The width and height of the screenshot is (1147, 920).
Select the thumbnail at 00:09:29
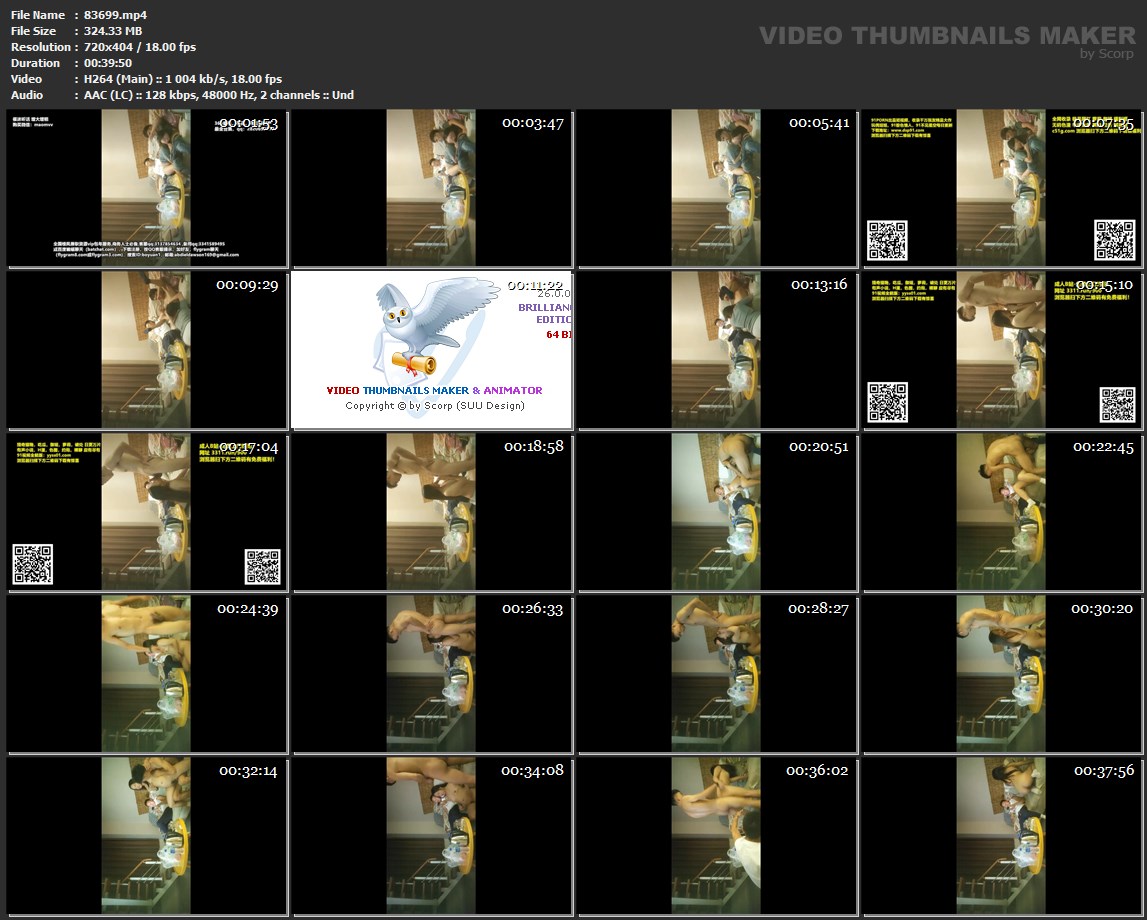click(x=146, y=350)
